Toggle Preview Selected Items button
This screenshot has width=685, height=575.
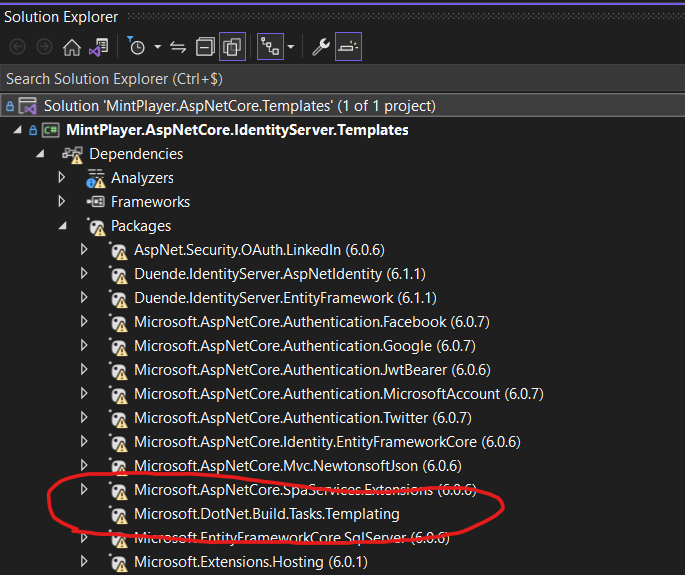point(348,47)
